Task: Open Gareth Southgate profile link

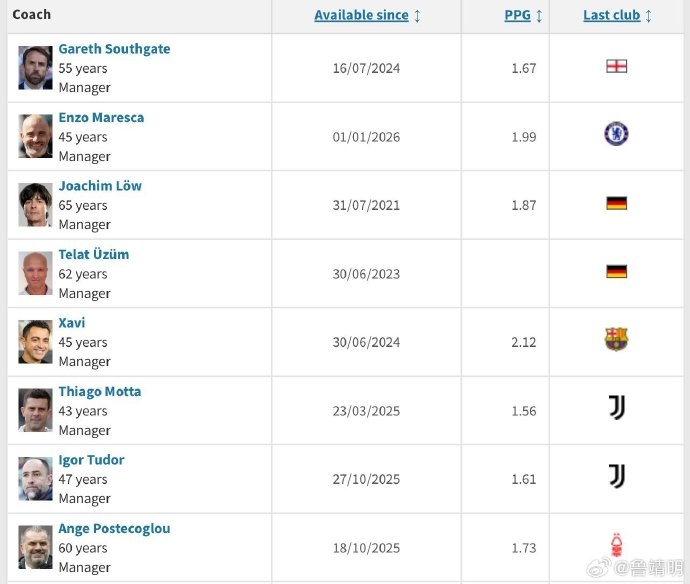Action: click(114, 49)
